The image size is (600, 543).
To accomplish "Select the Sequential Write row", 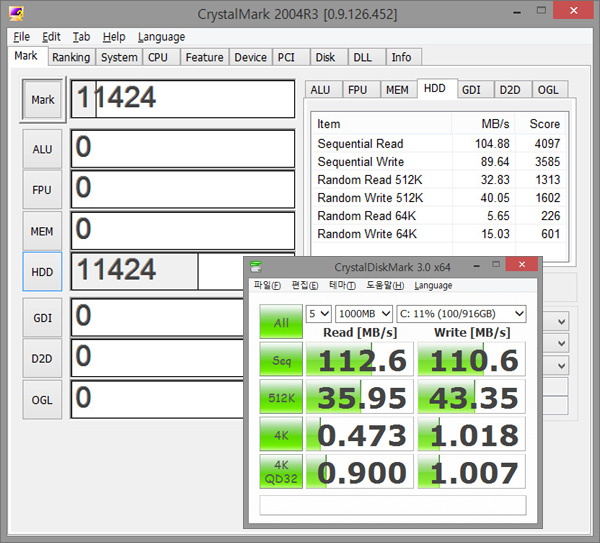I will [439, 161].
